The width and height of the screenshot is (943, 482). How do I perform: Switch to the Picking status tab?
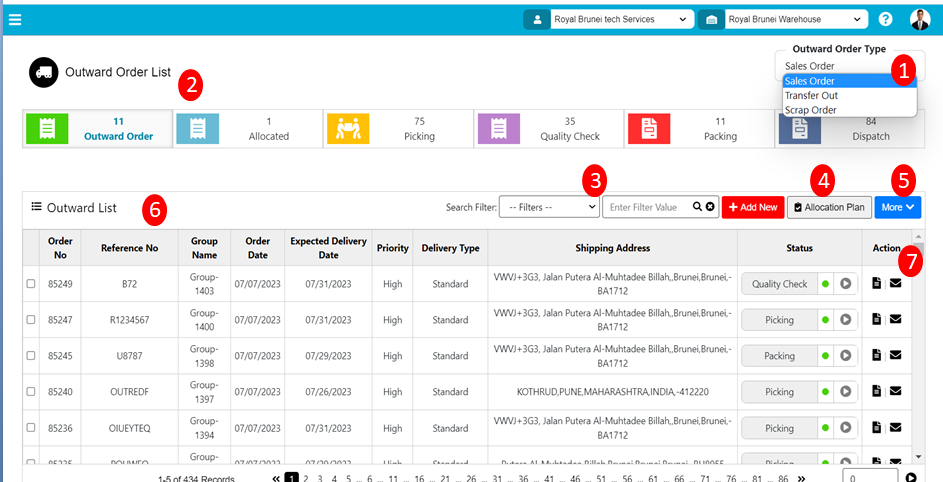coord(397,128)
